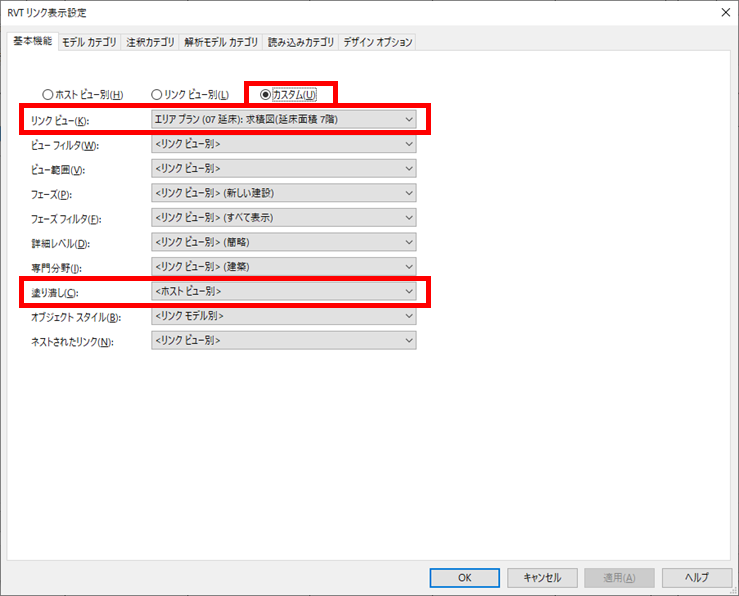
Task: Click the キャンセル button
Action: coord(542,578)
